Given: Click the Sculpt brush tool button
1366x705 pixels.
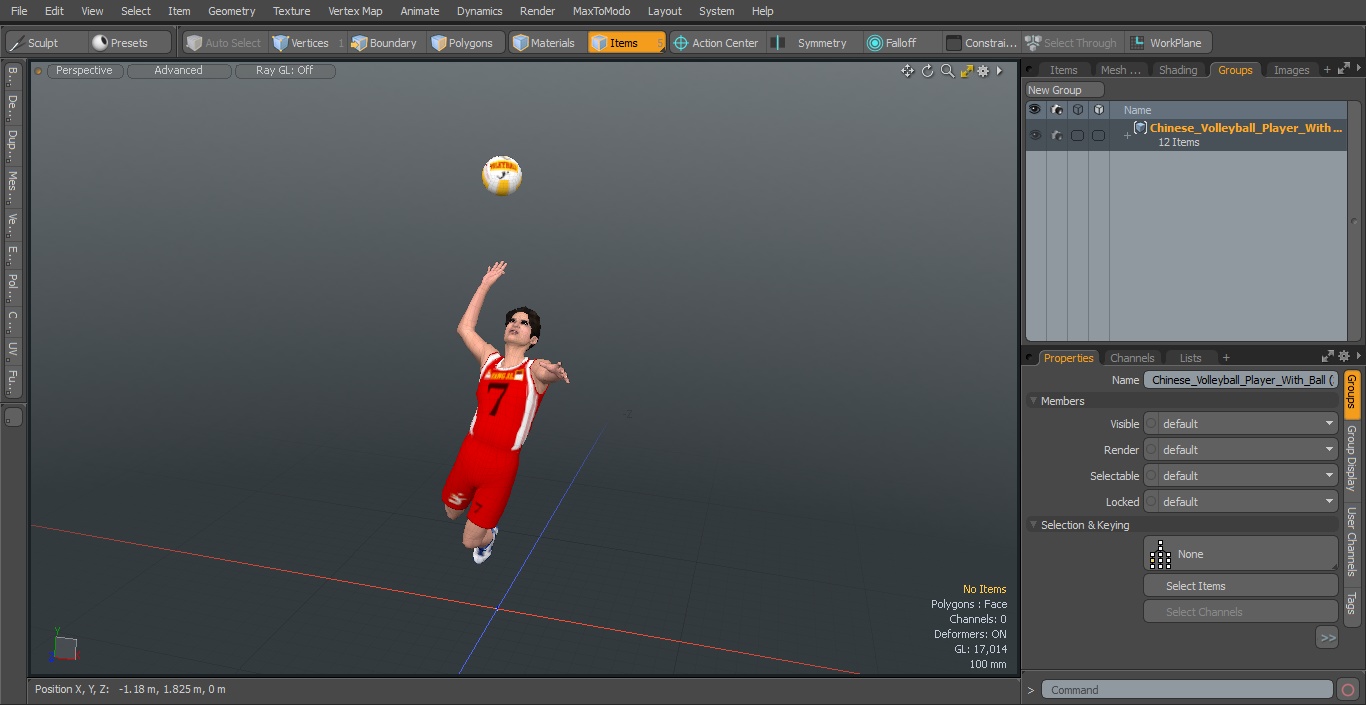Looking at the screenshot, I should (47, 43).
